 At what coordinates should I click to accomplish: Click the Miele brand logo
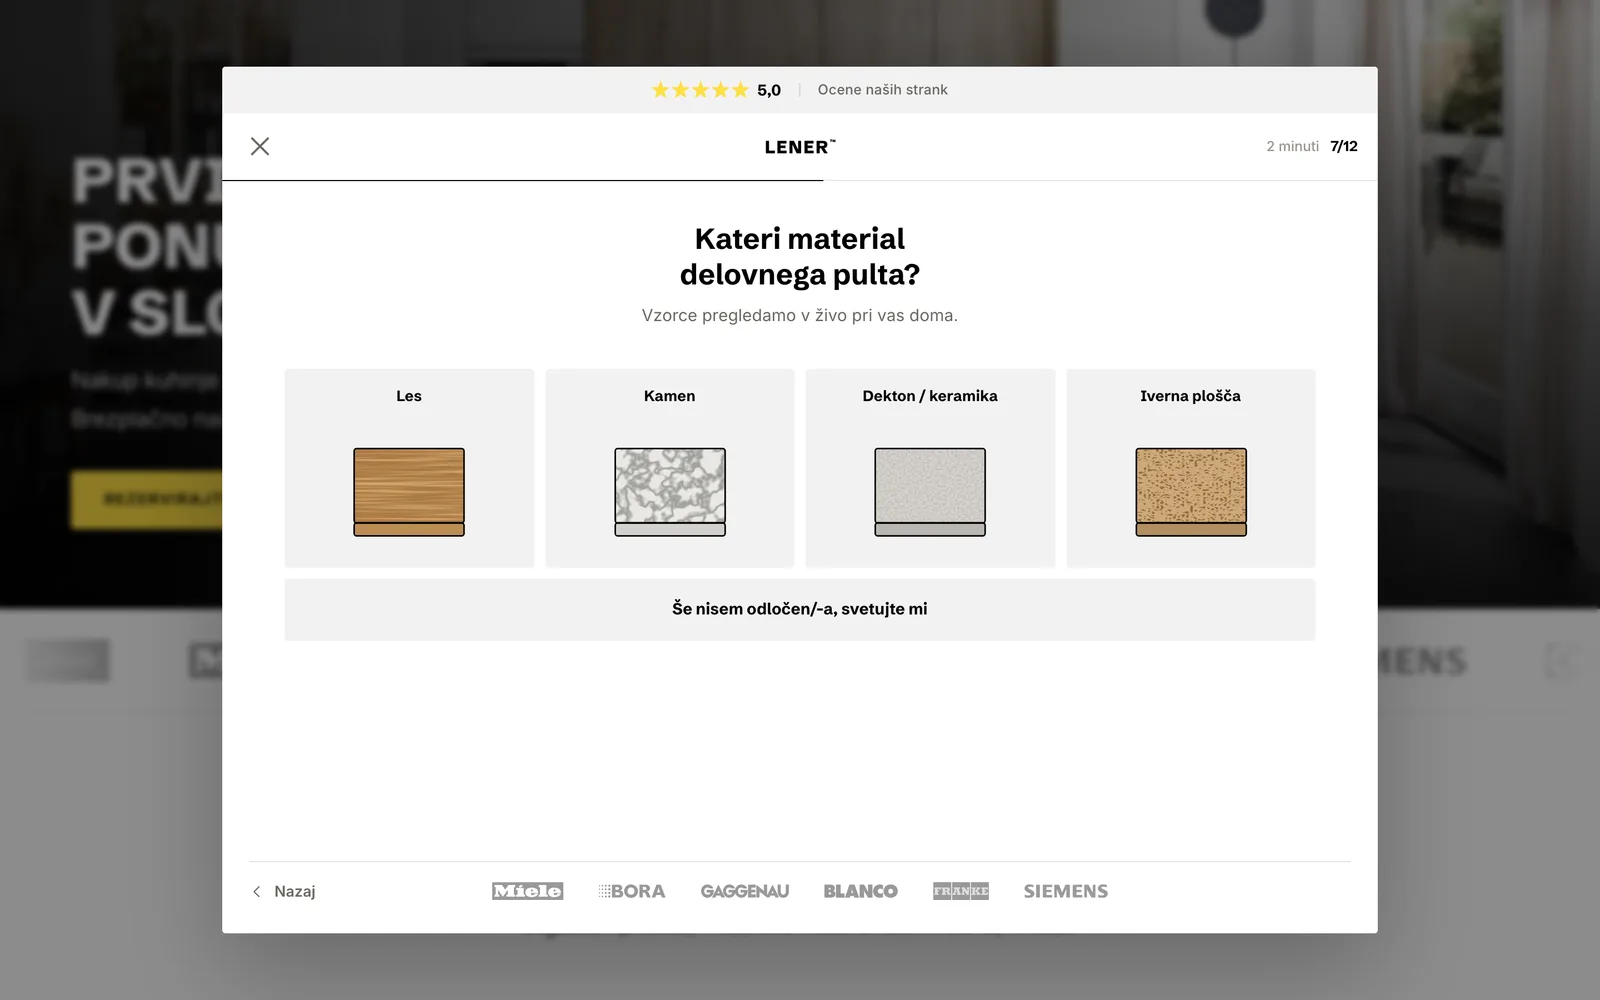tap(528, 891)
